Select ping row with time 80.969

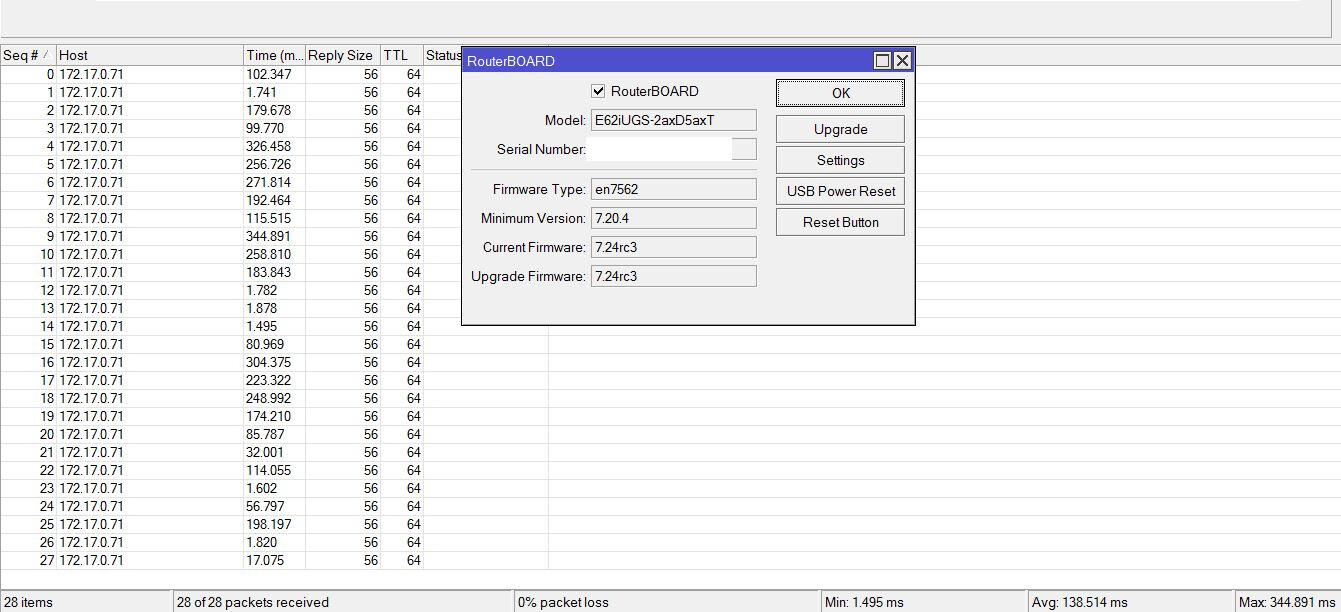click(274, 344)
